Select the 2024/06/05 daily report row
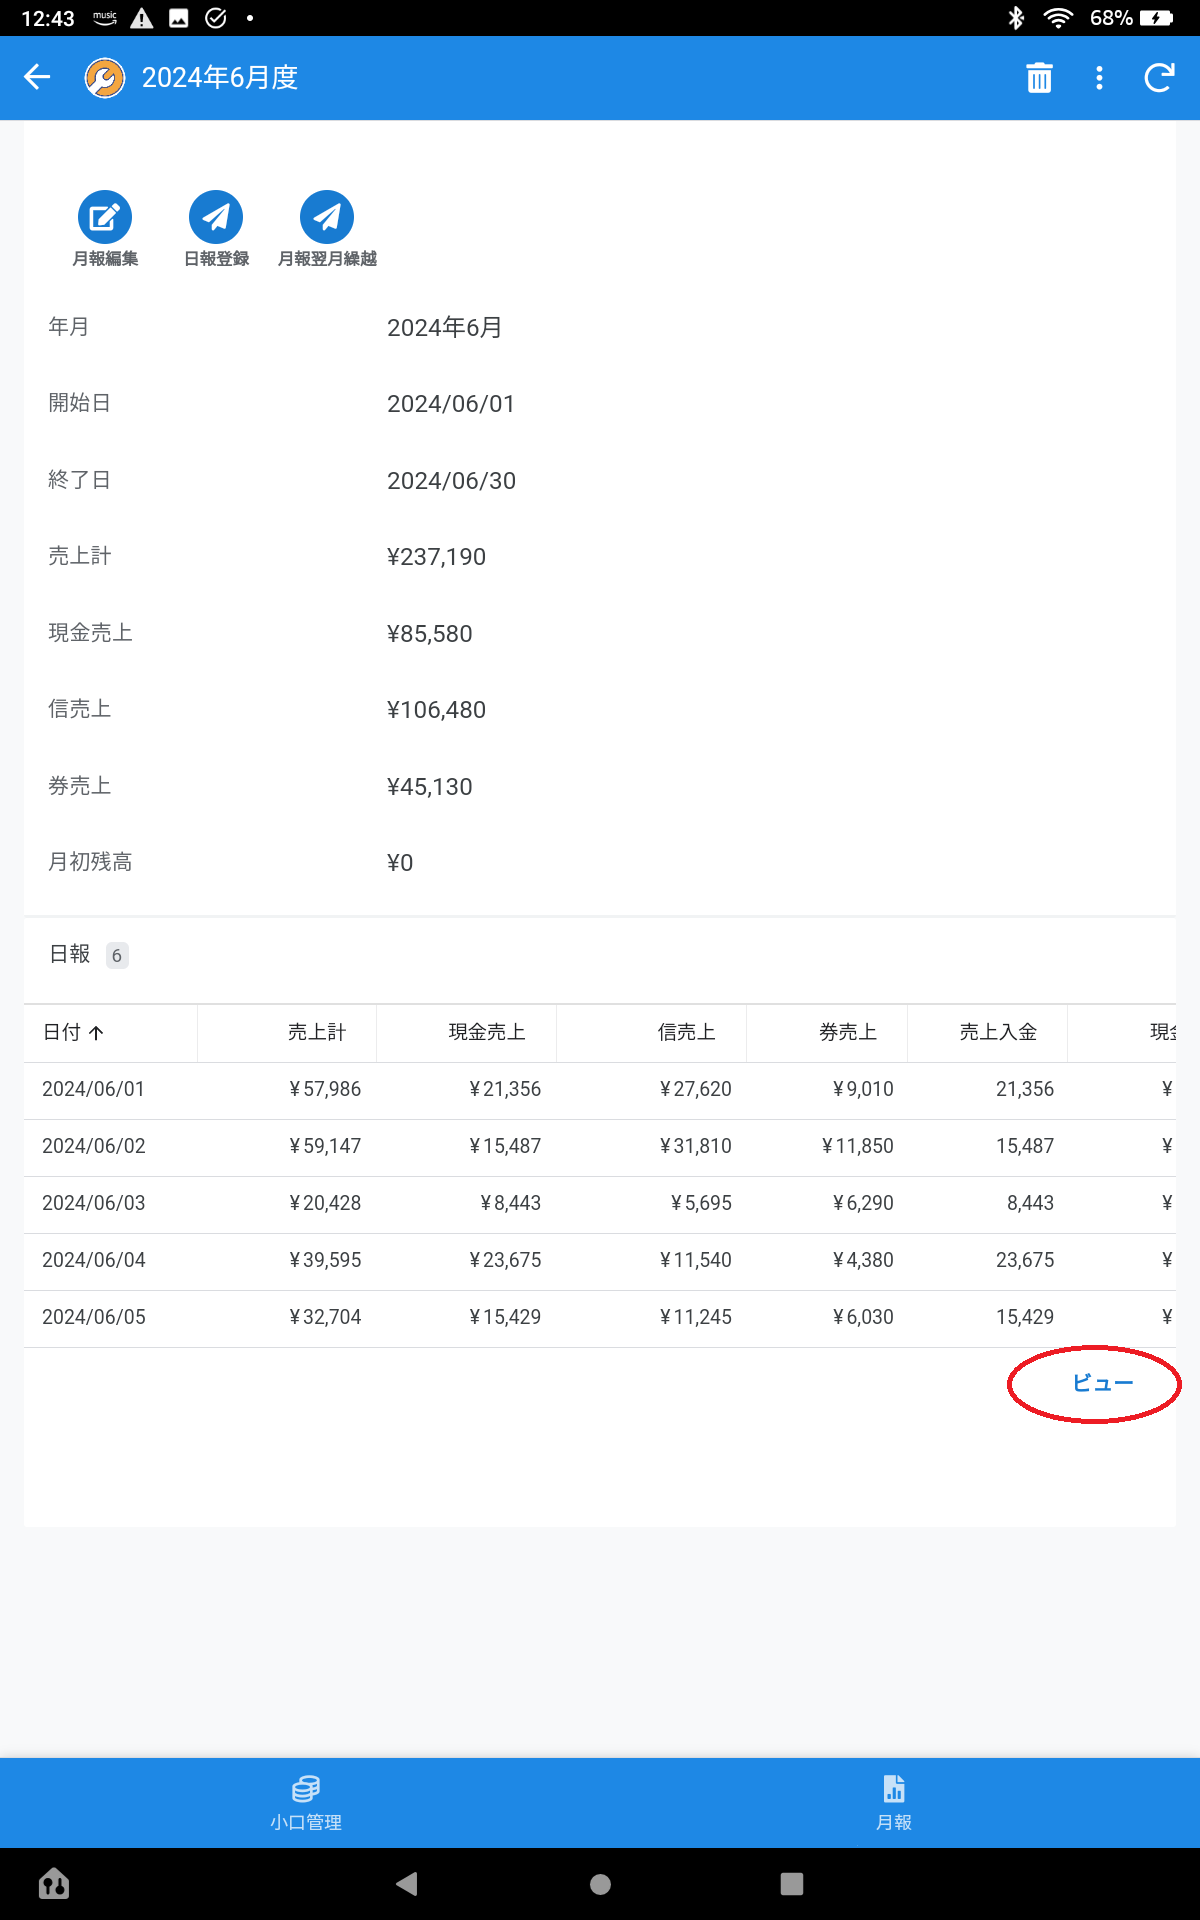 coord(94,1318)
